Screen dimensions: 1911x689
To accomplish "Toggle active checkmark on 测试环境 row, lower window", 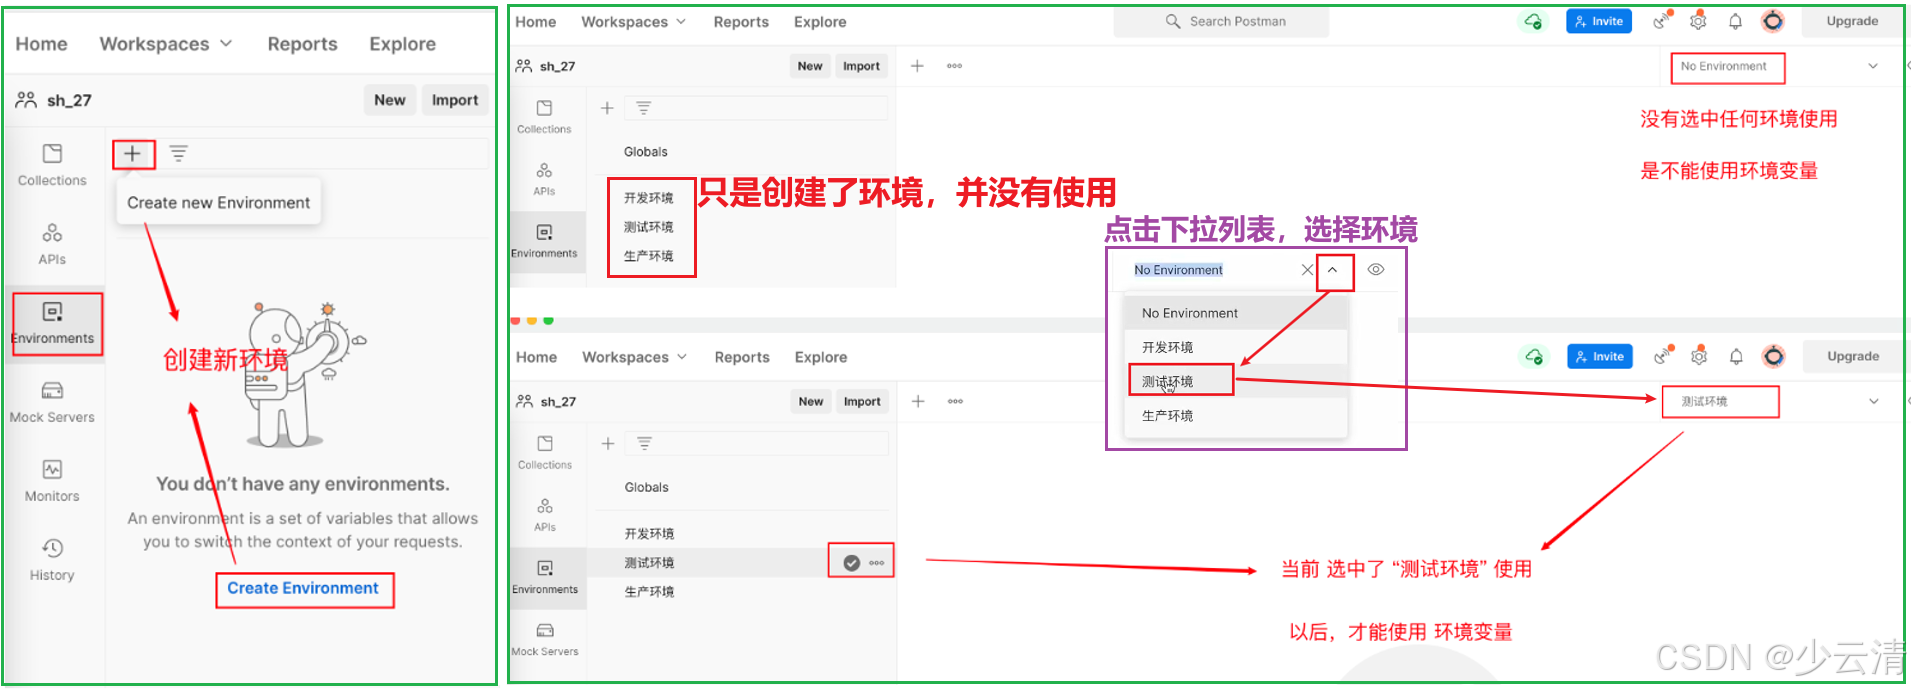I will [x=851, y=563].
